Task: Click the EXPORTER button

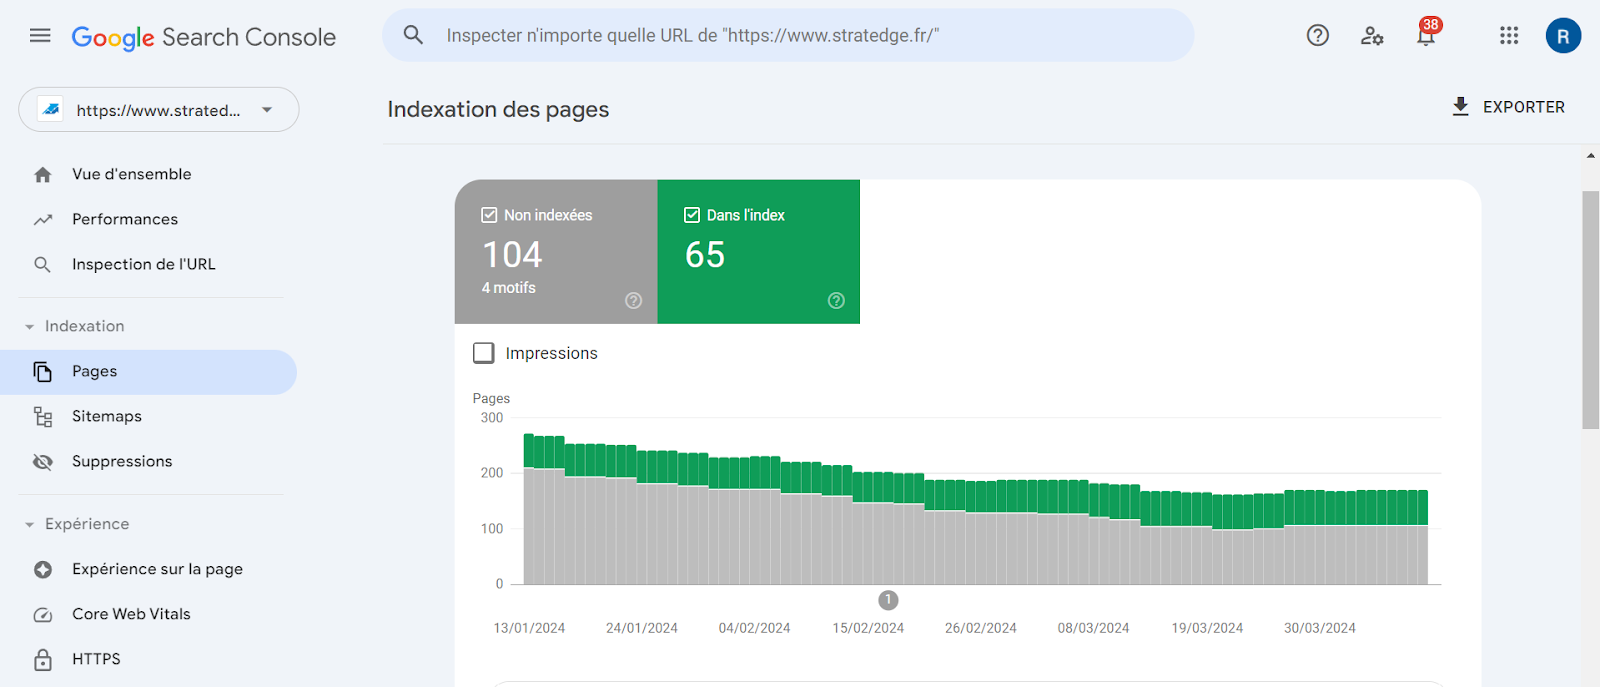Action: [x=1508, y=107]
